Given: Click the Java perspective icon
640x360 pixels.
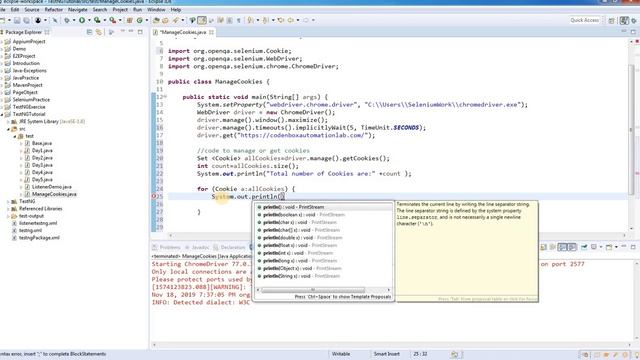Looking at the screenshot, I should 624,20.
